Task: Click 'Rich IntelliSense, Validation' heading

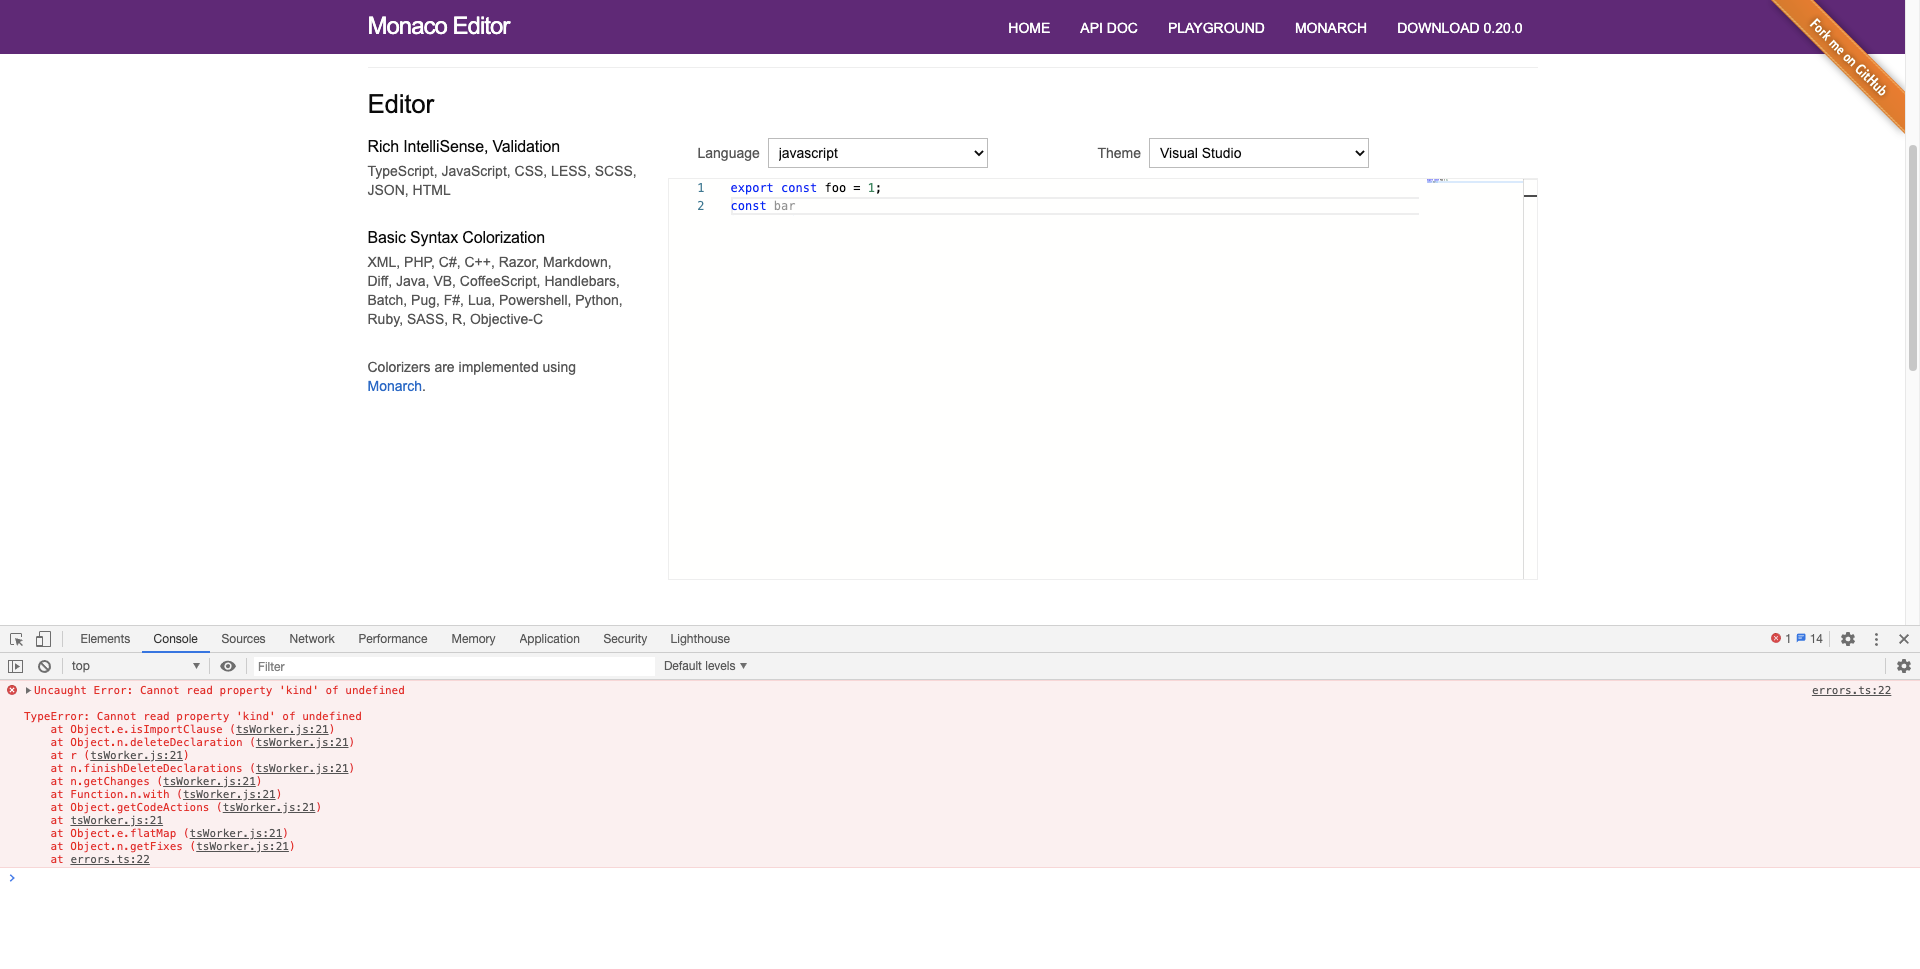Action: (x=463, y=146)
